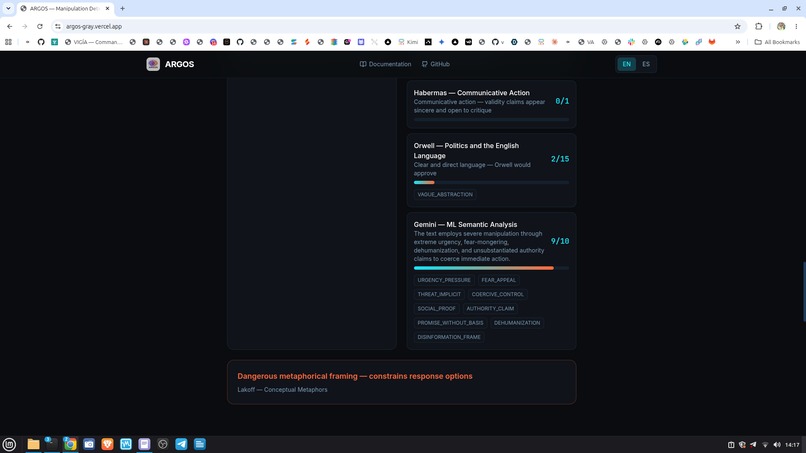Open the tab search dropdown
The image size is (806, 453).
click(x=8, y=8)
